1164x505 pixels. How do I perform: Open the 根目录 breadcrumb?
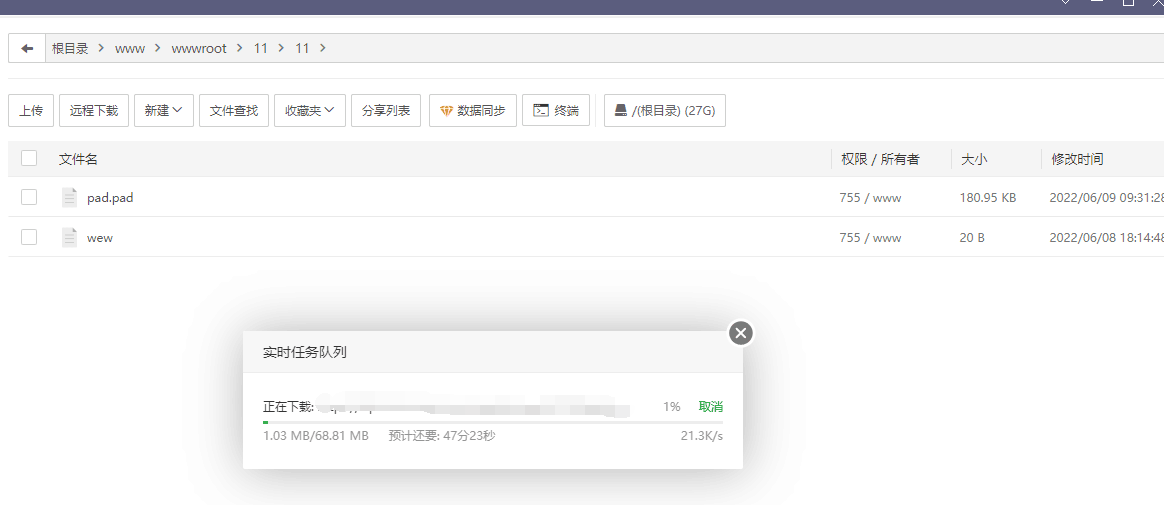(x=70, y=48)
